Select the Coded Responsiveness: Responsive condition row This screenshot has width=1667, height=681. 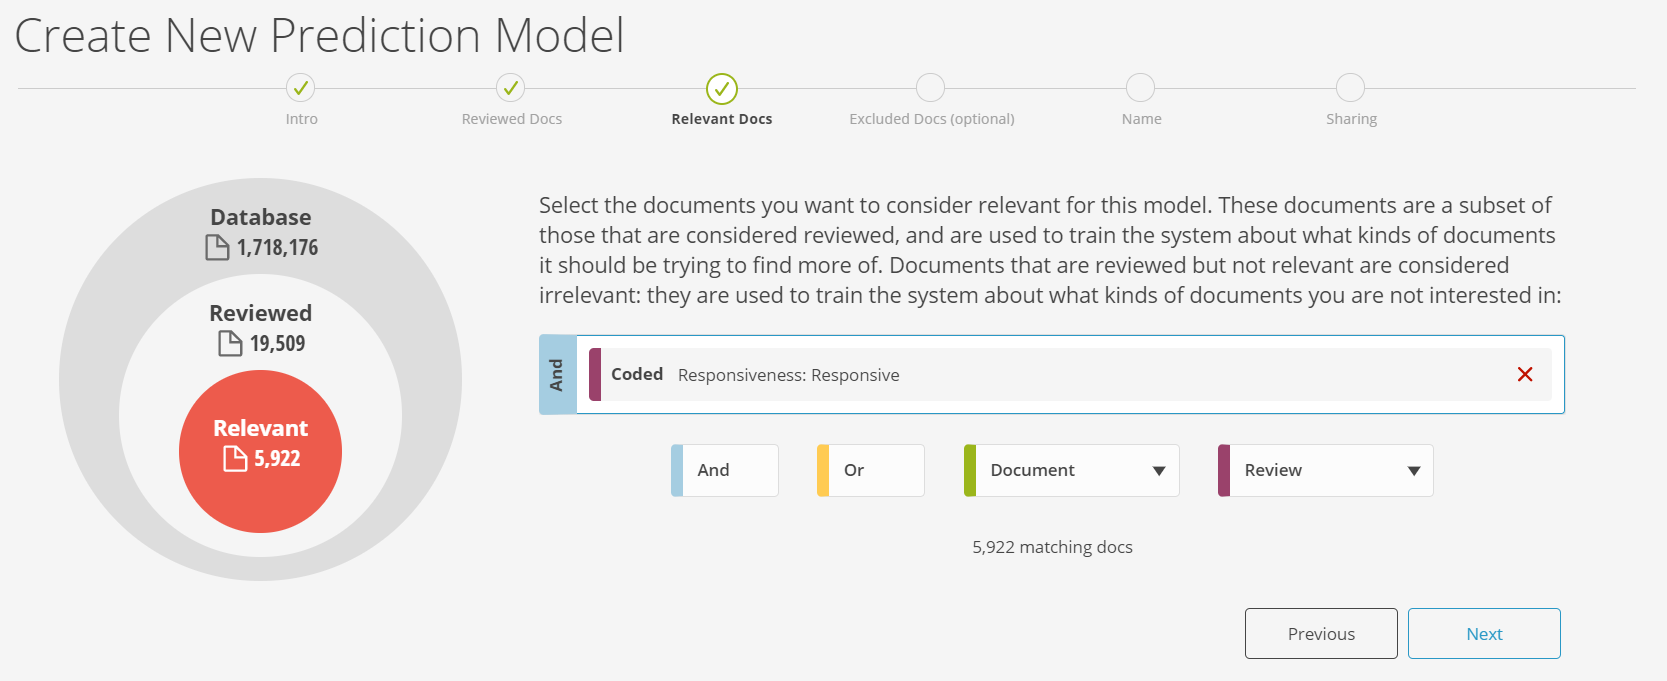1070,374
